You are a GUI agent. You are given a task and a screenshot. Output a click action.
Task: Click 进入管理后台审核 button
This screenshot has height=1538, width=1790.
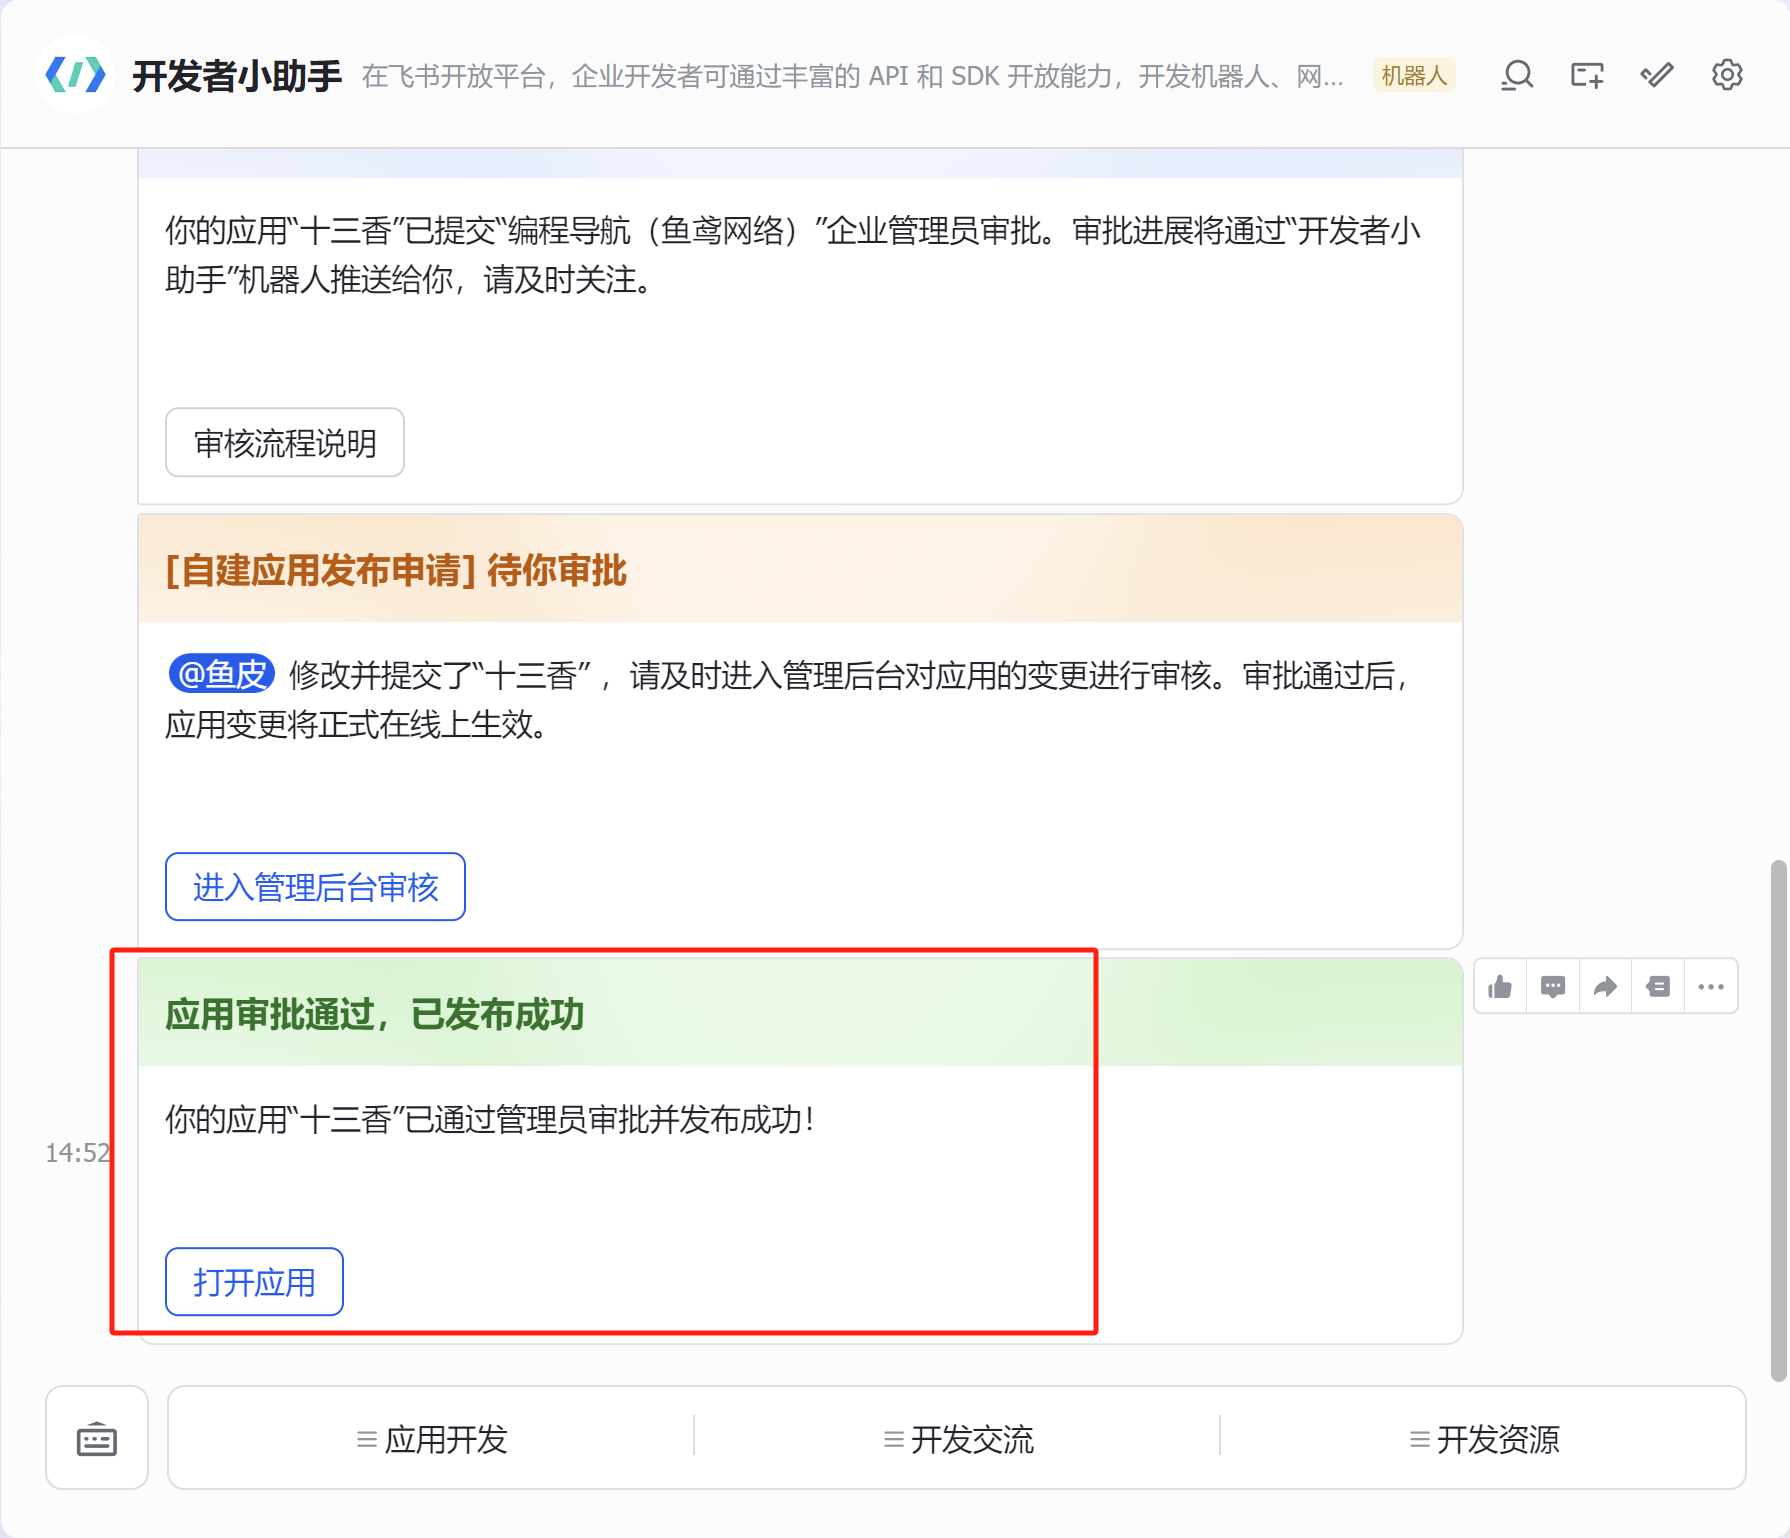pyautogui.click(x=315, y=887)
